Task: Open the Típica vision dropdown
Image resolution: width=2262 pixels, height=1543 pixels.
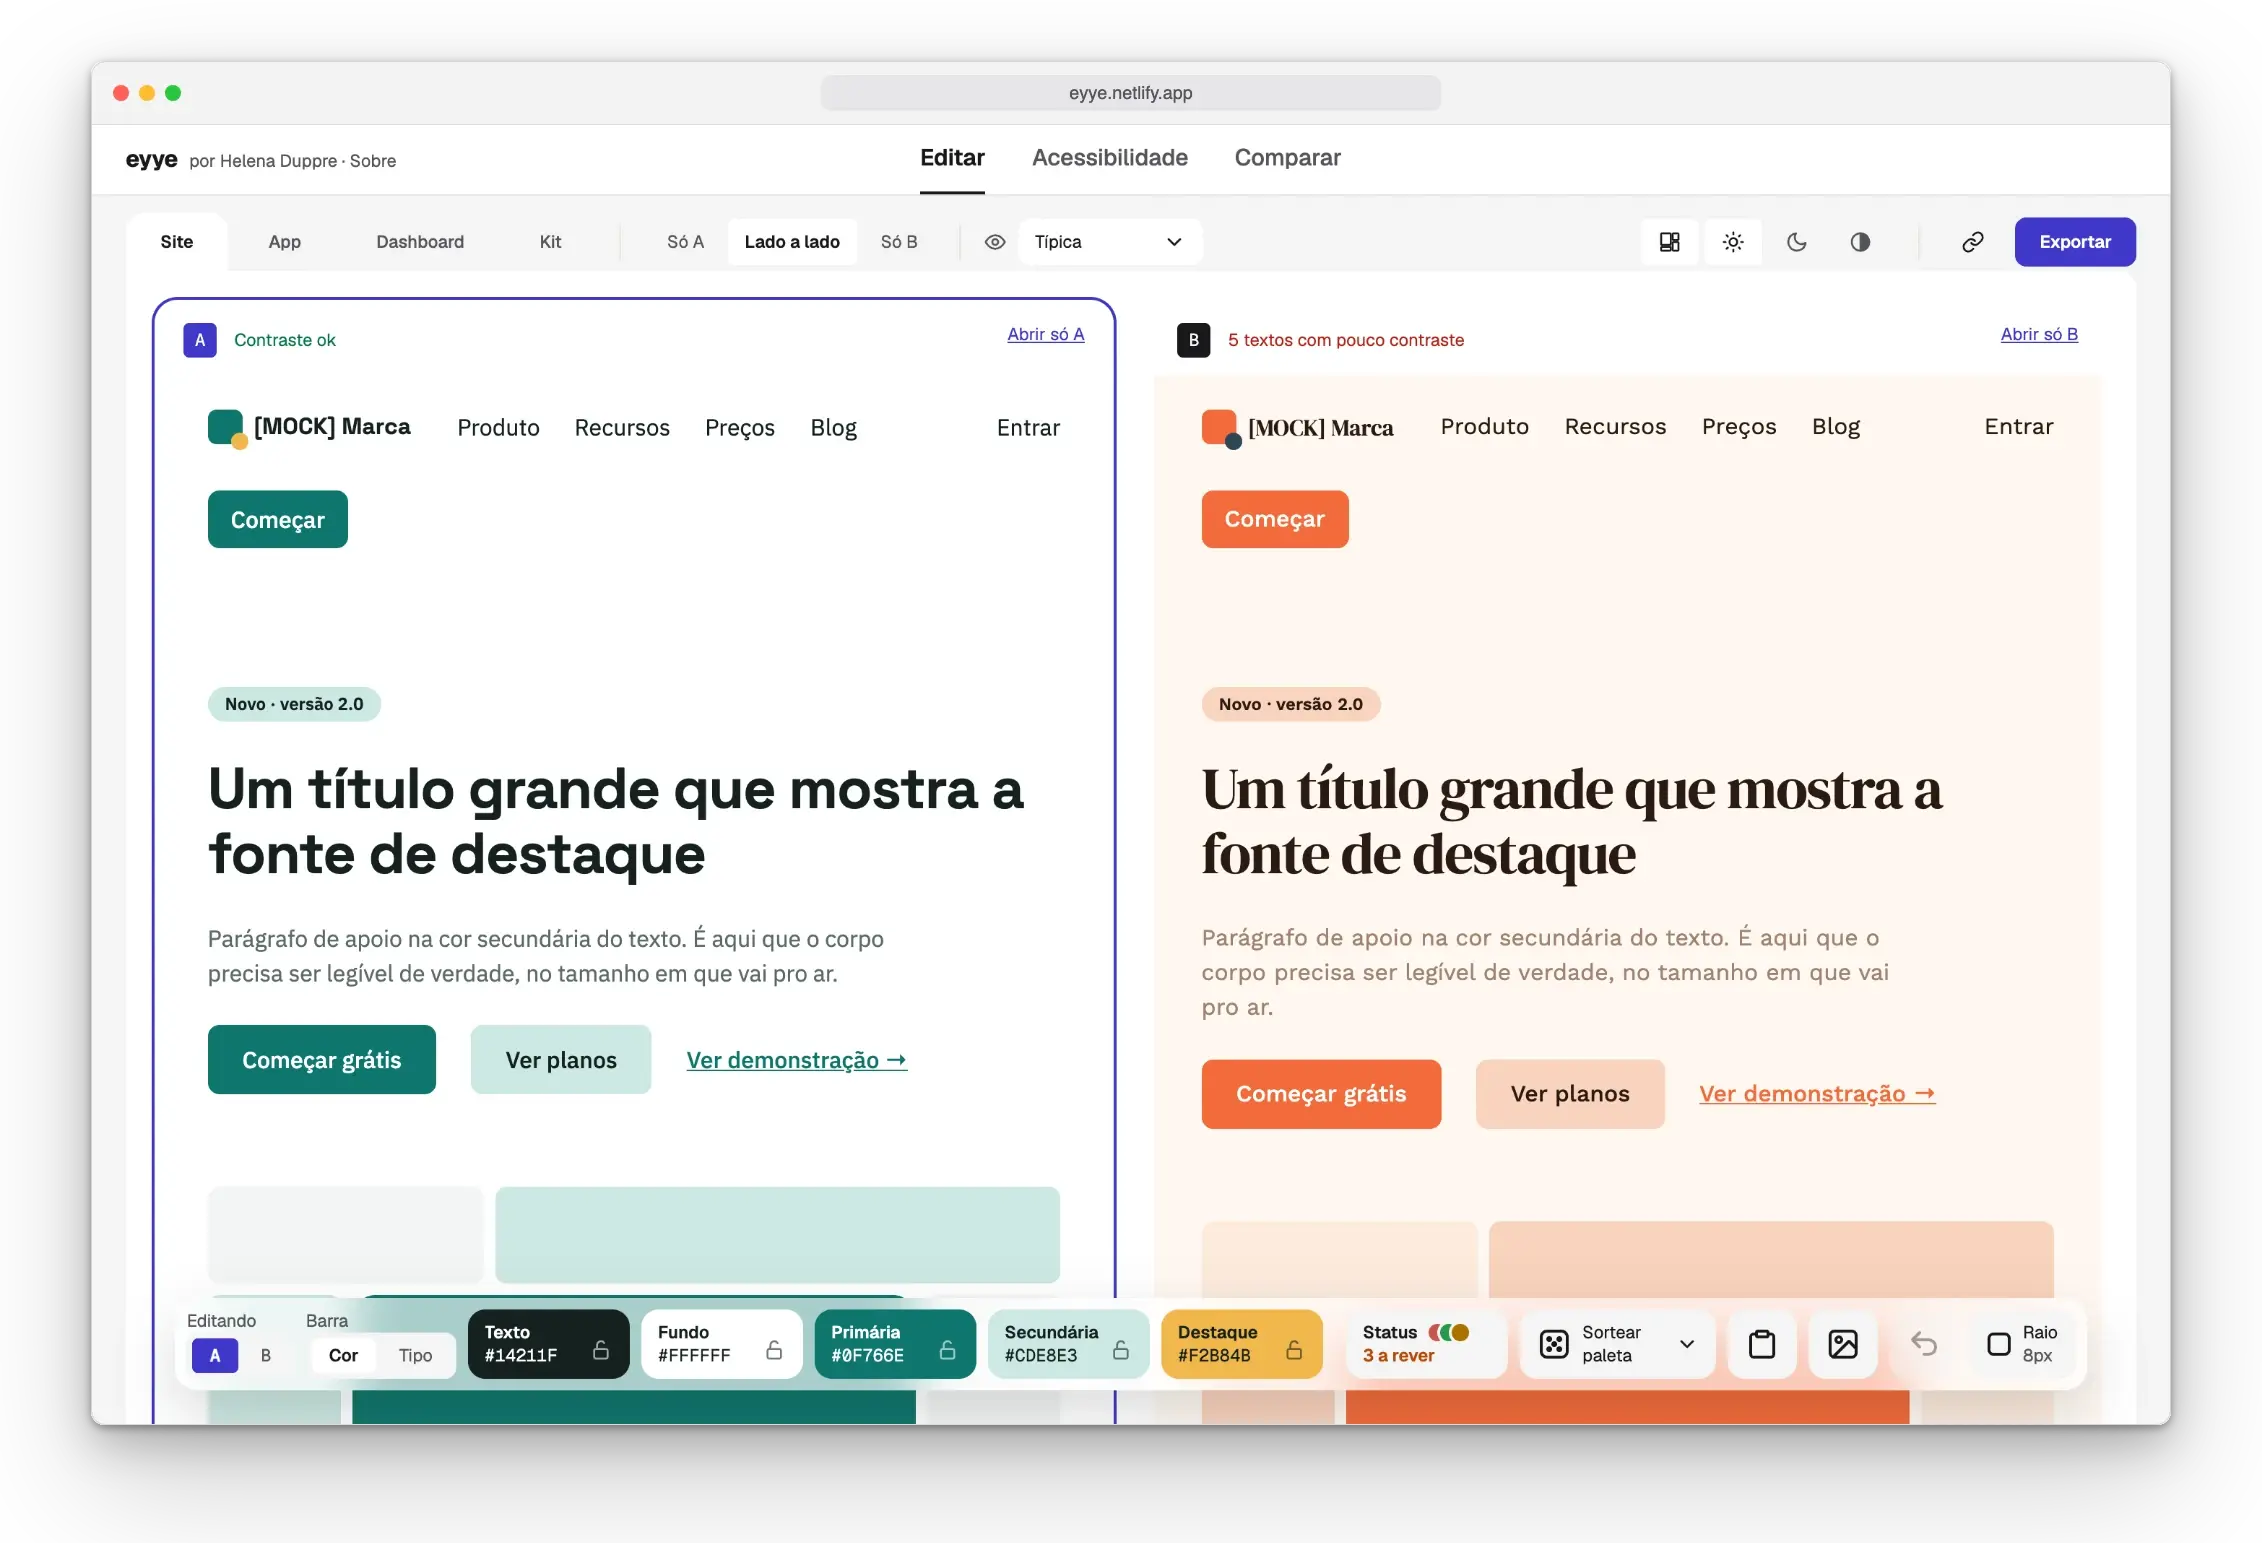Action: 1109,242
